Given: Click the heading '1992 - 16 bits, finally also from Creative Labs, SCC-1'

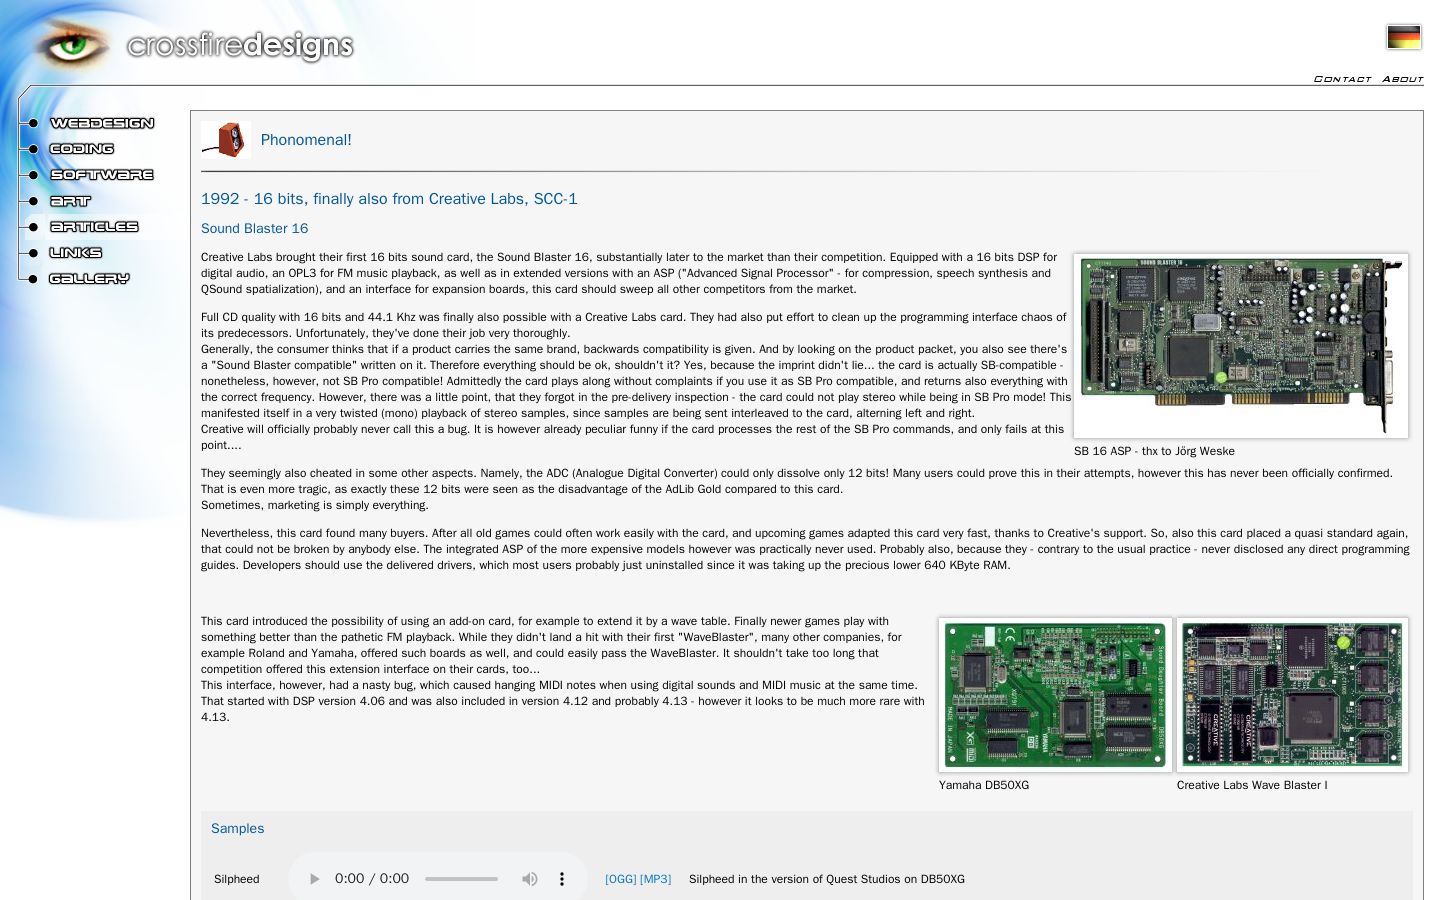Looking at the screenshot, I should (389, 199).
